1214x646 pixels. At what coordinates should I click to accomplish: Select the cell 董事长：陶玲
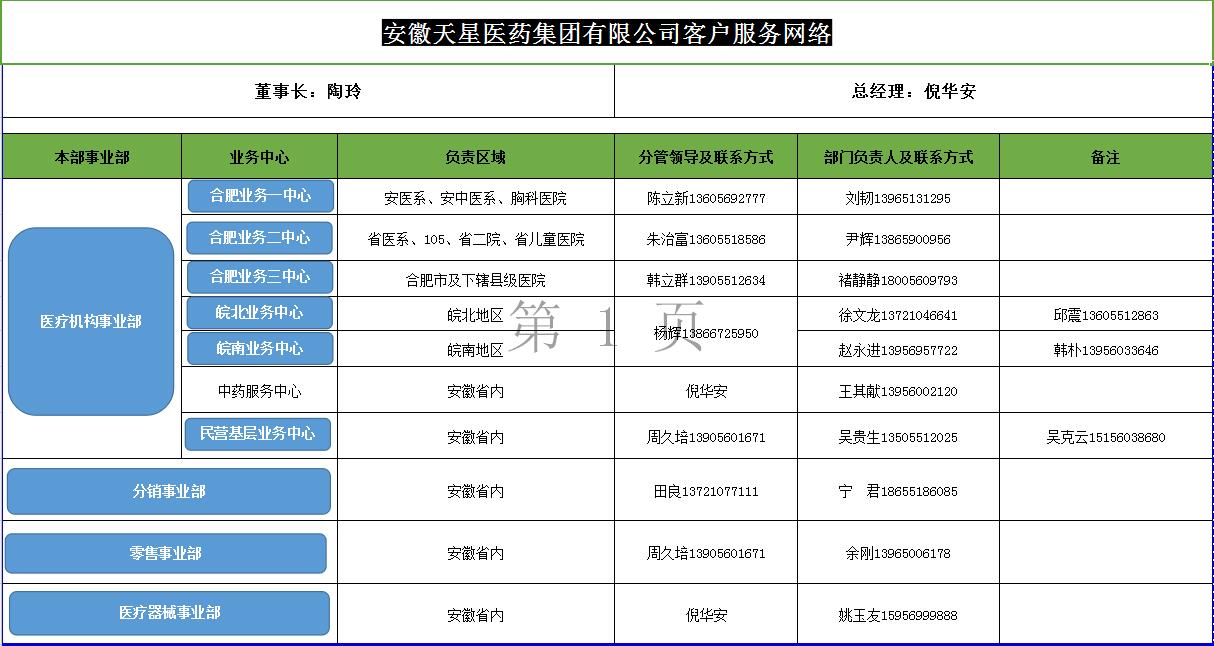tap(308, 91)
